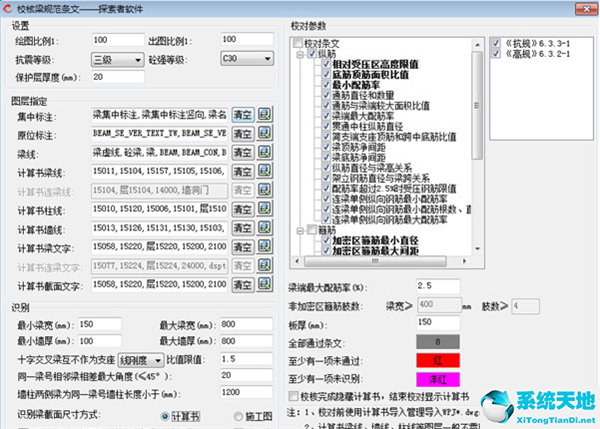Click layer-pick icon for 集中标注 row
This screenshot has width=600, height=429.
(264, 114)
